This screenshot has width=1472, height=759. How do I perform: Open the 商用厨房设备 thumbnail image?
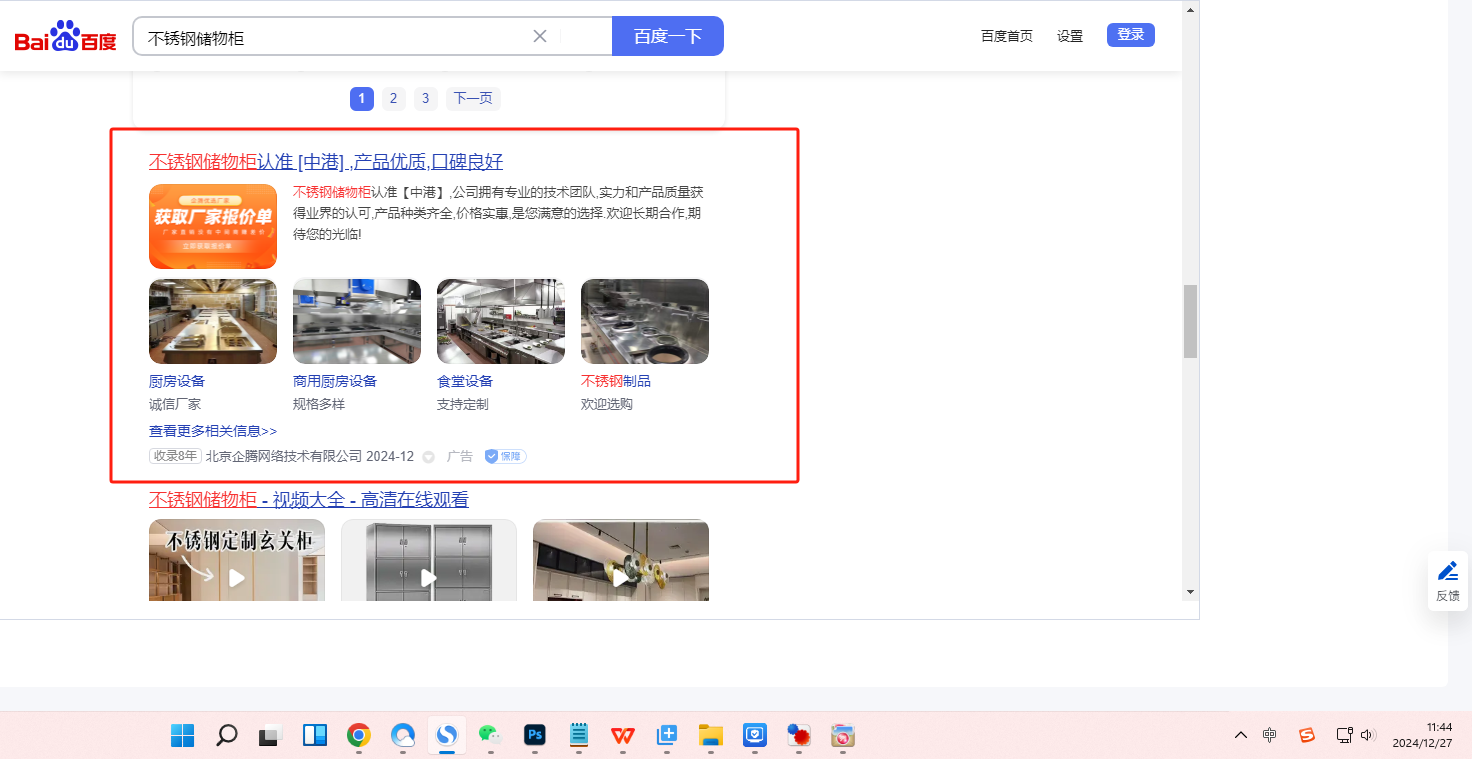tap(357, 321)
